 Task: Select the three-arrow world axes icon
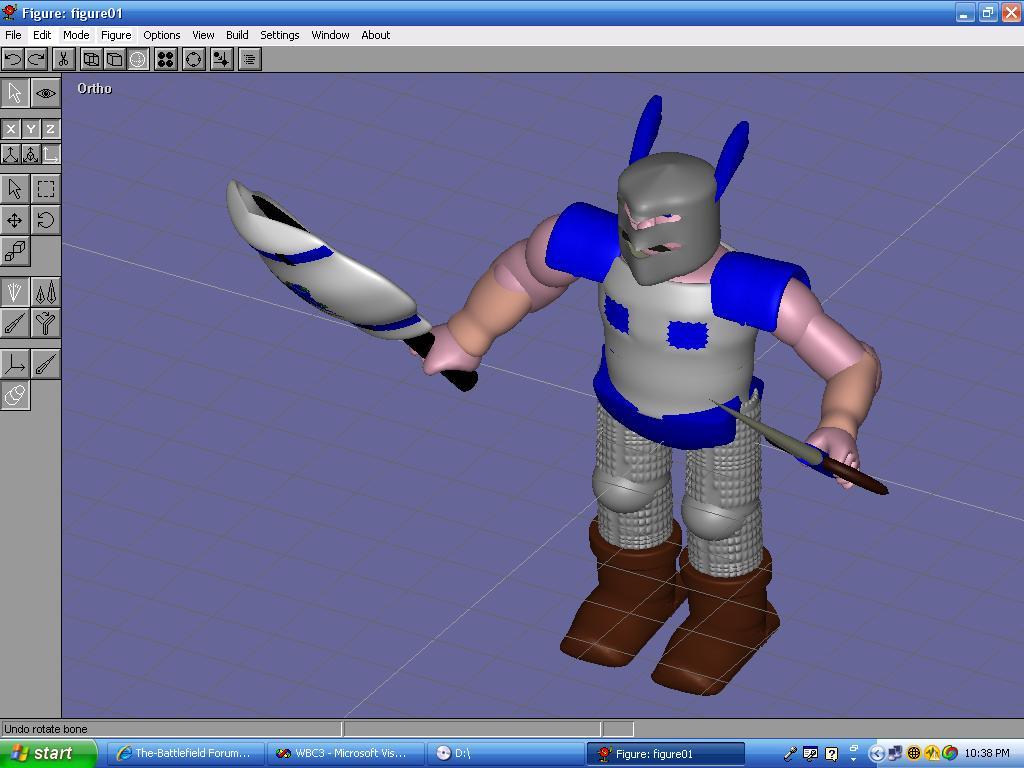10,154
